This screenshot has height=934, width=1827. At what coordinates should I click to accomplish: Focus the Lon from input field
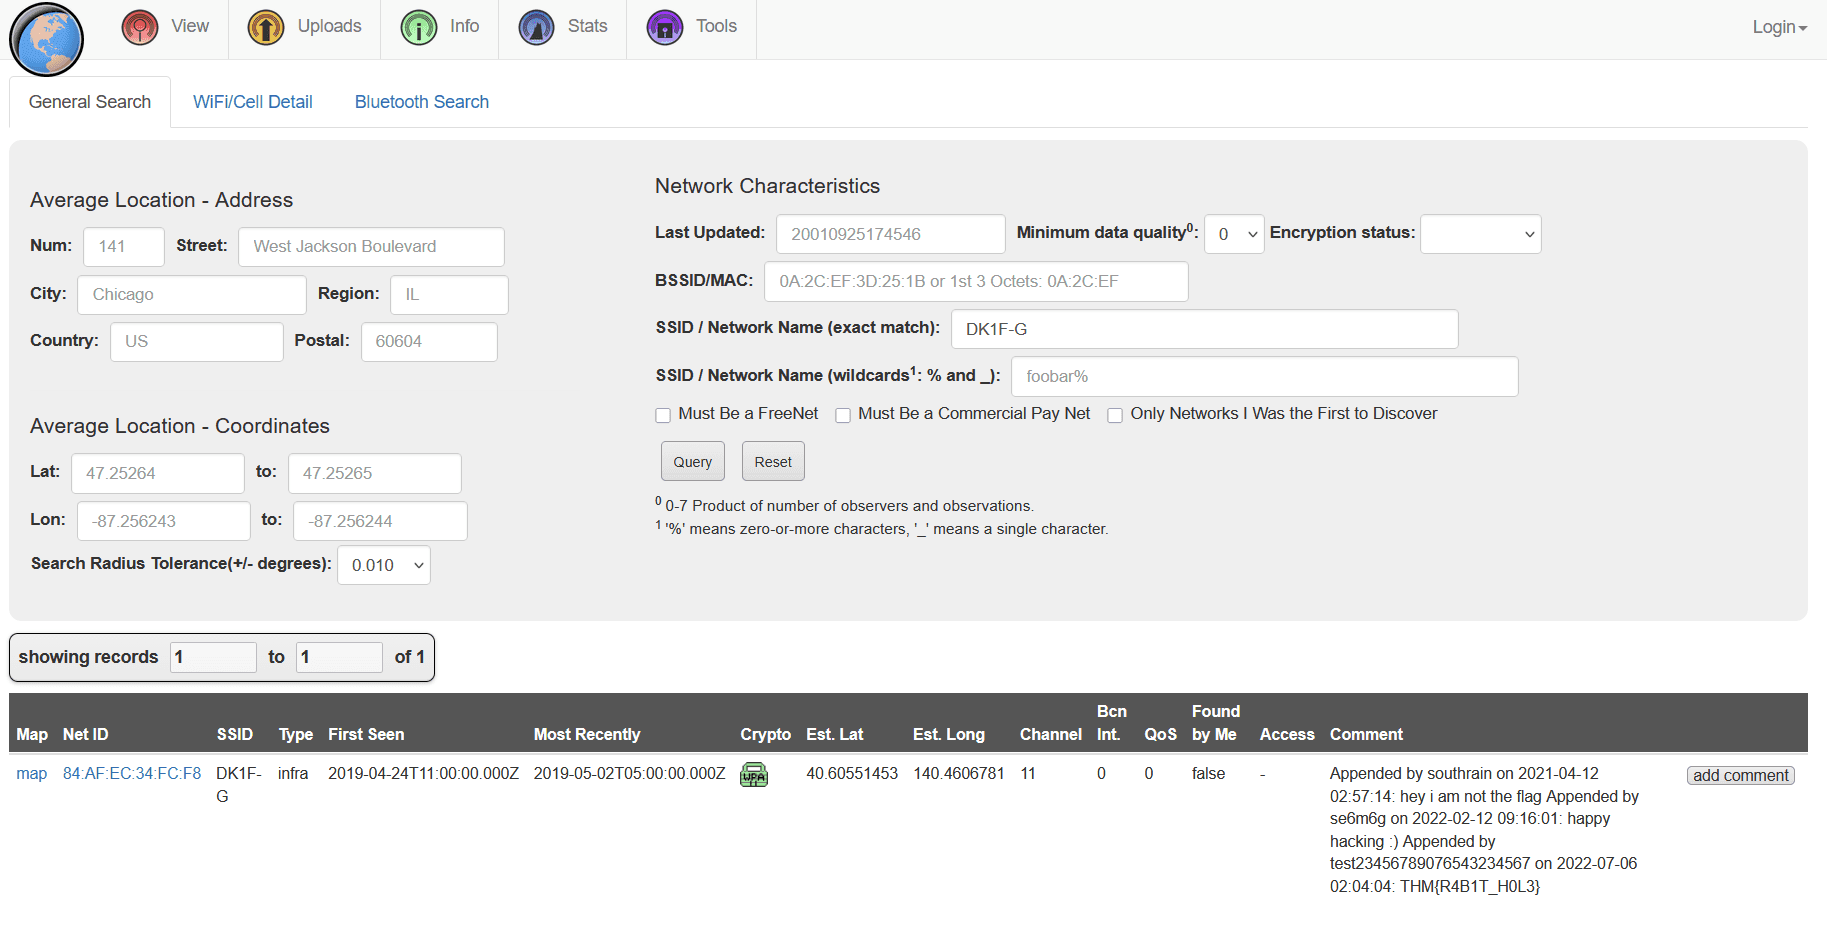(164, 521)
